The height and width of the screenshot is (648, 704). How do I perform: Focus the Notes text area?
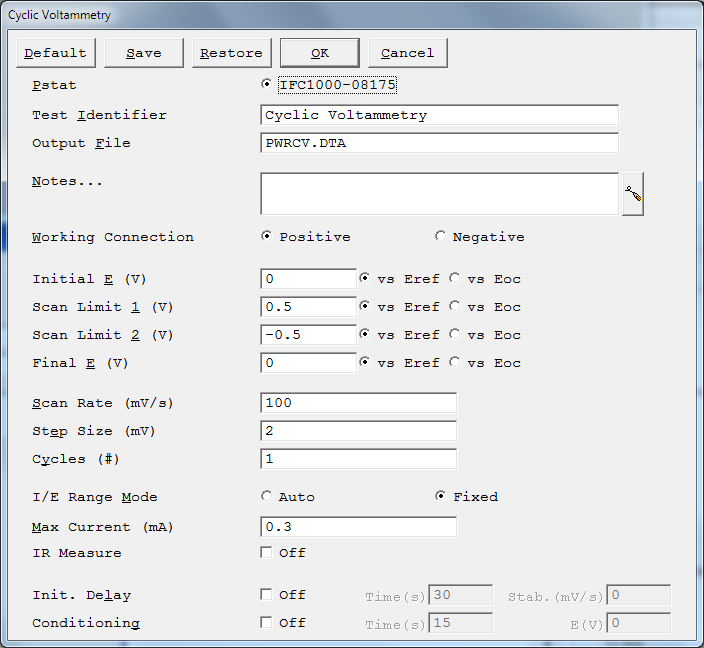pyautogui.click(x=440, y=194)
